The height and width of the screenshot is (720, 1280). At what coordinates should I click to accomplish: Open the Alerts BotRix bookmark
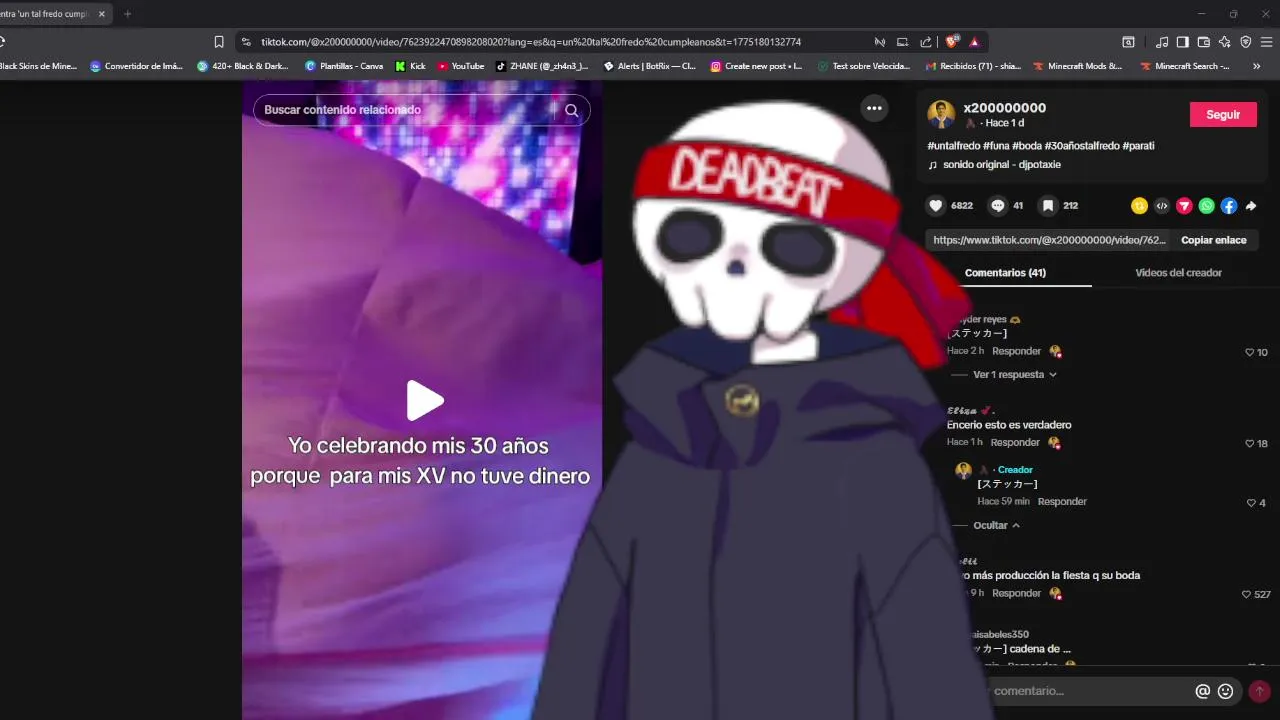(x=650, y=66)
